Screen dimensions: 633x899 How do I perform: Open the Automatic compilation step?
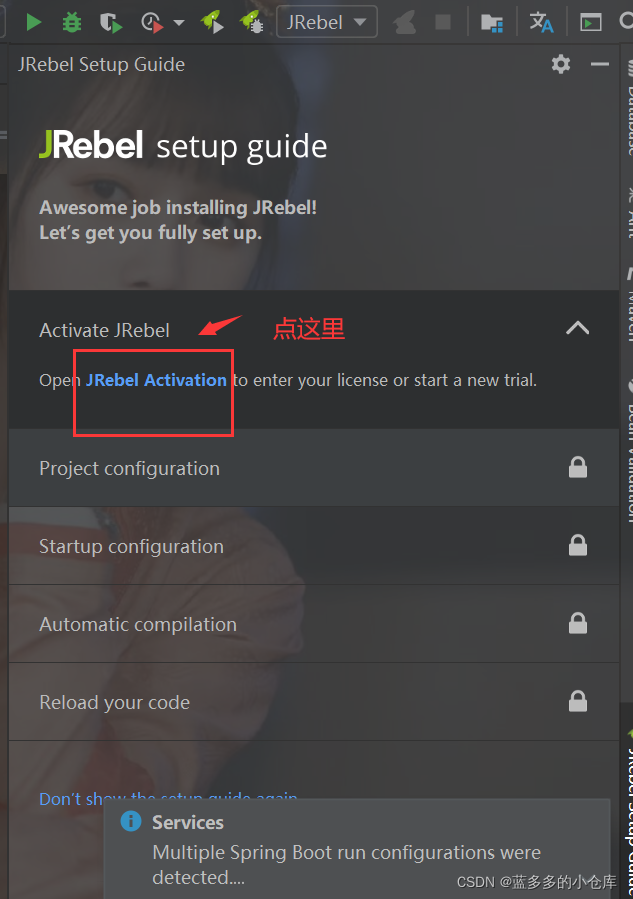coord(138,624)
